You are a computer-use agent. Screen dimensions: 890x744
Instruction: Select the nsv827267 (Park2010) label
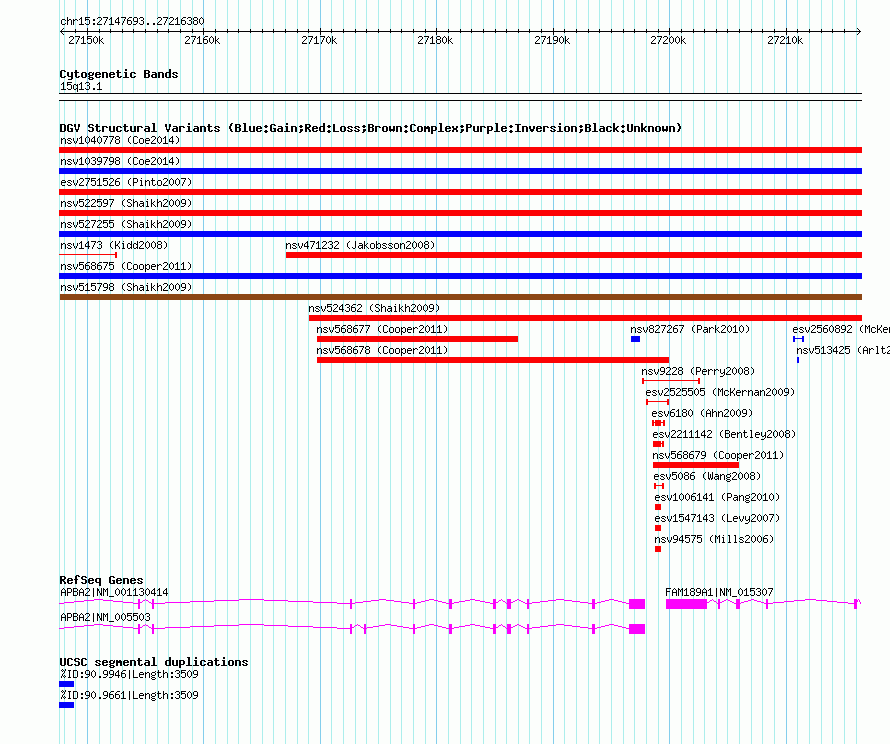coord(690,329)
